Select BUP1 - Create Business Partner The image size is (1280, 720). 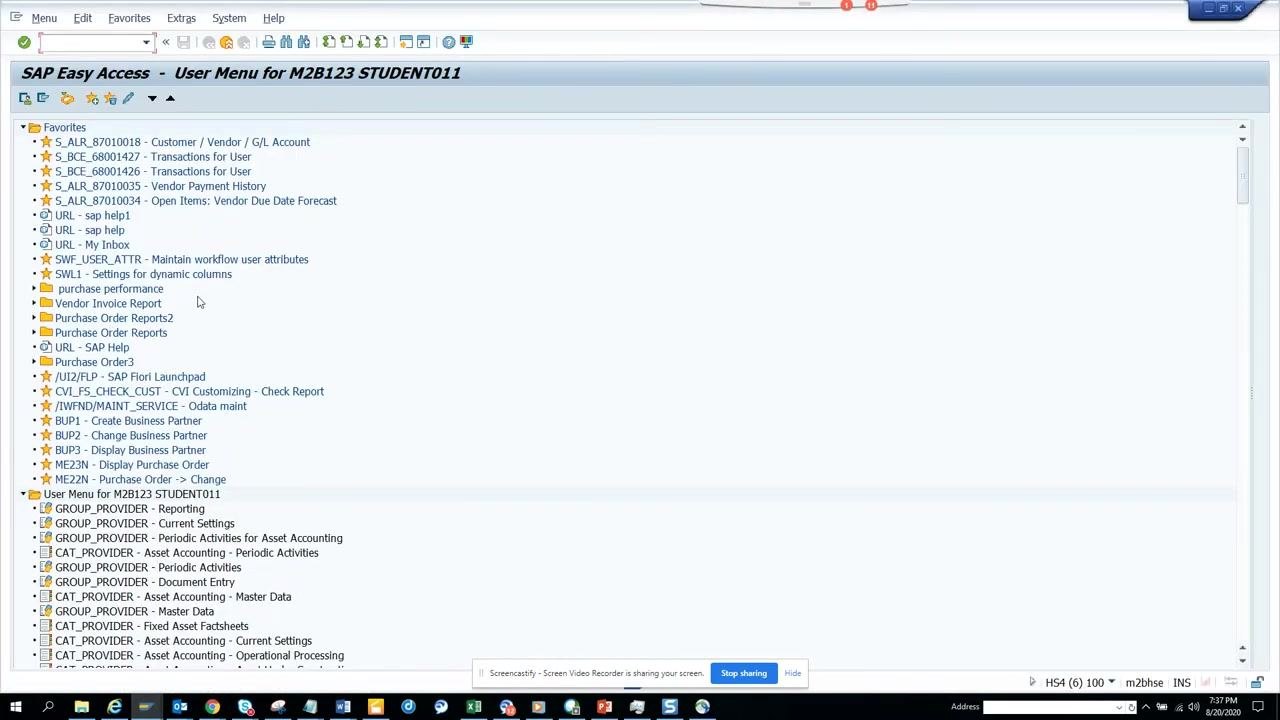pyautogui.click(x=128, y=421)
